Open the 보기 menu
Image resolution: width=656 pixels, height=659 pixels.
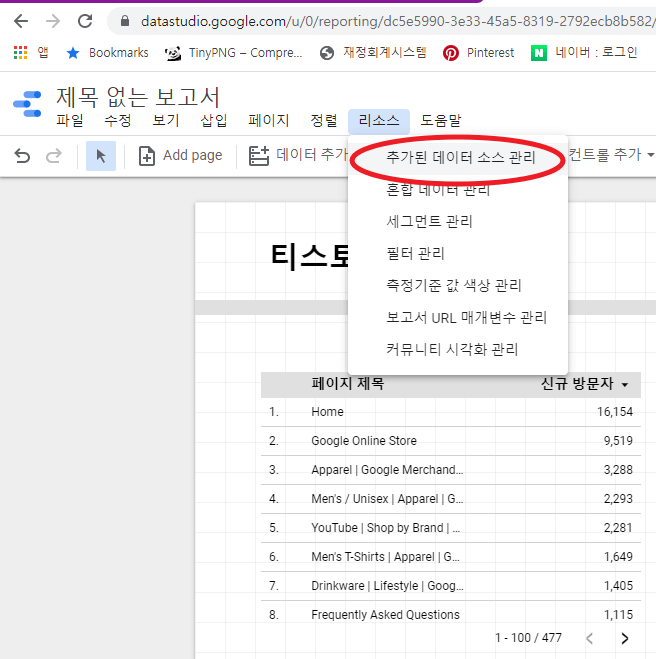166,121
